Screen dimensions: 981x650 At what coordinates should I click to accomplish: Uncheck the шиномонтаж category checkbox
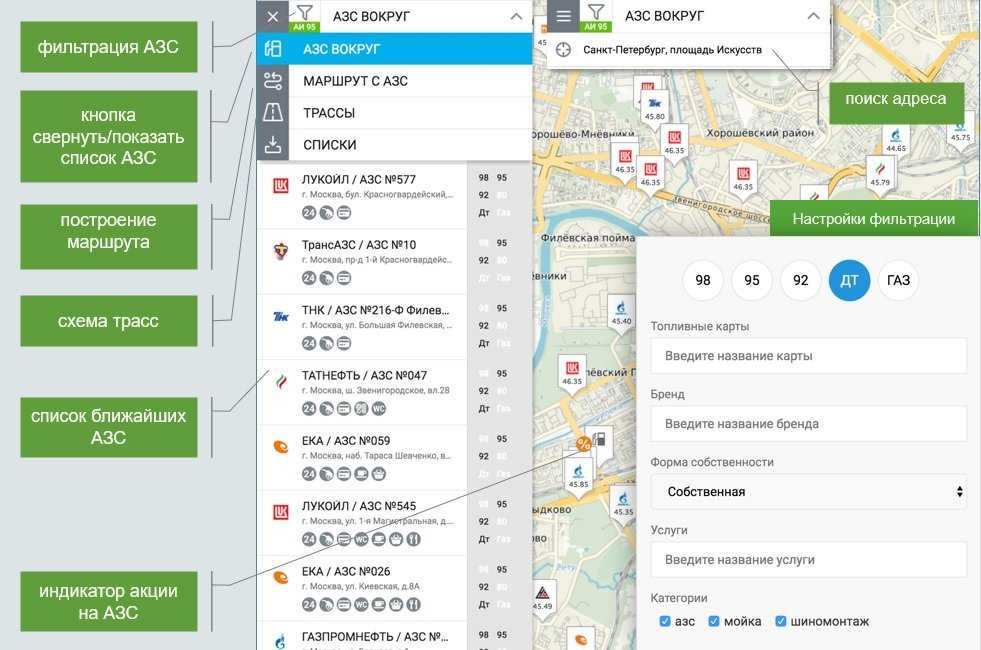tap(781, 621)
